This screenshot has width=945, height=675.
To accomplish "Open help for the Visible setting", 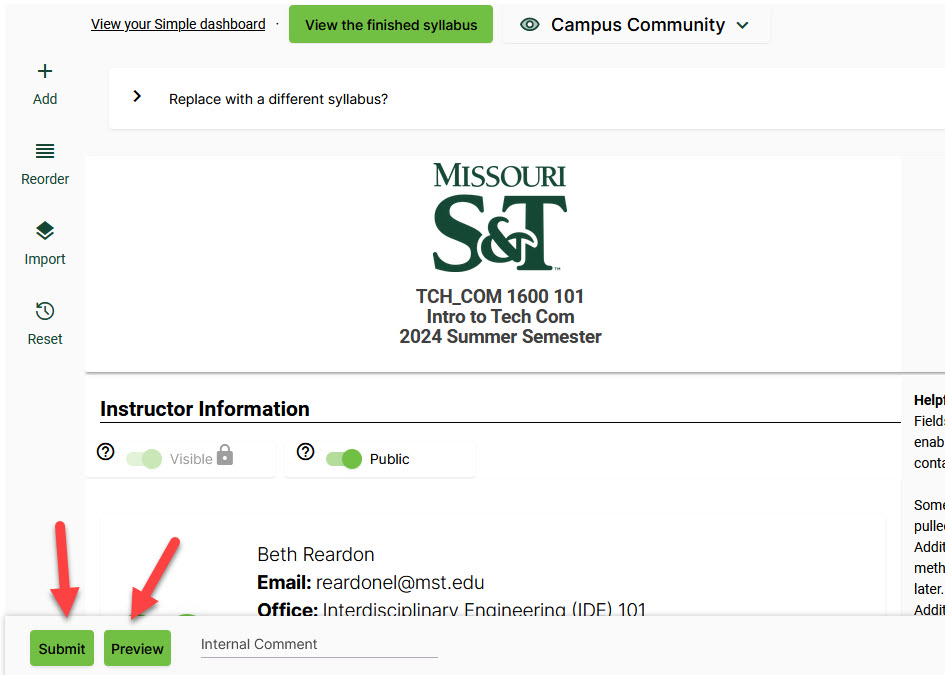I will tap(106, 452).
